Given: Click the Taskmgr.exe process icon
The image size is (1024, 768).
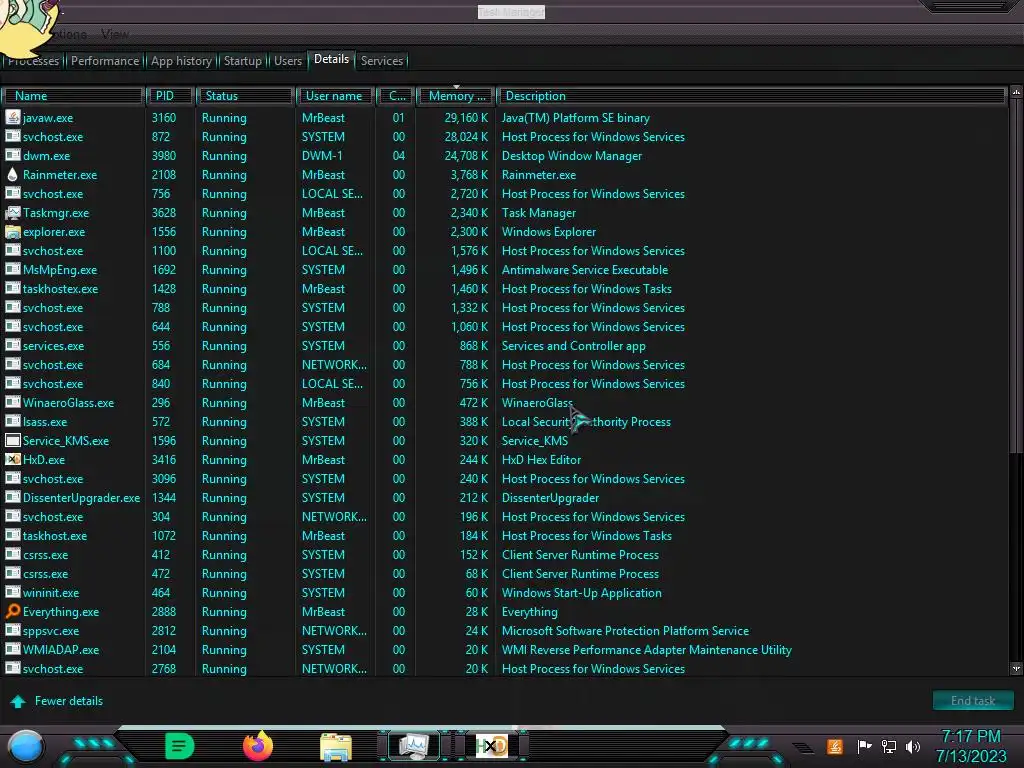Looking at the screenshot, I should pos(12,212).
